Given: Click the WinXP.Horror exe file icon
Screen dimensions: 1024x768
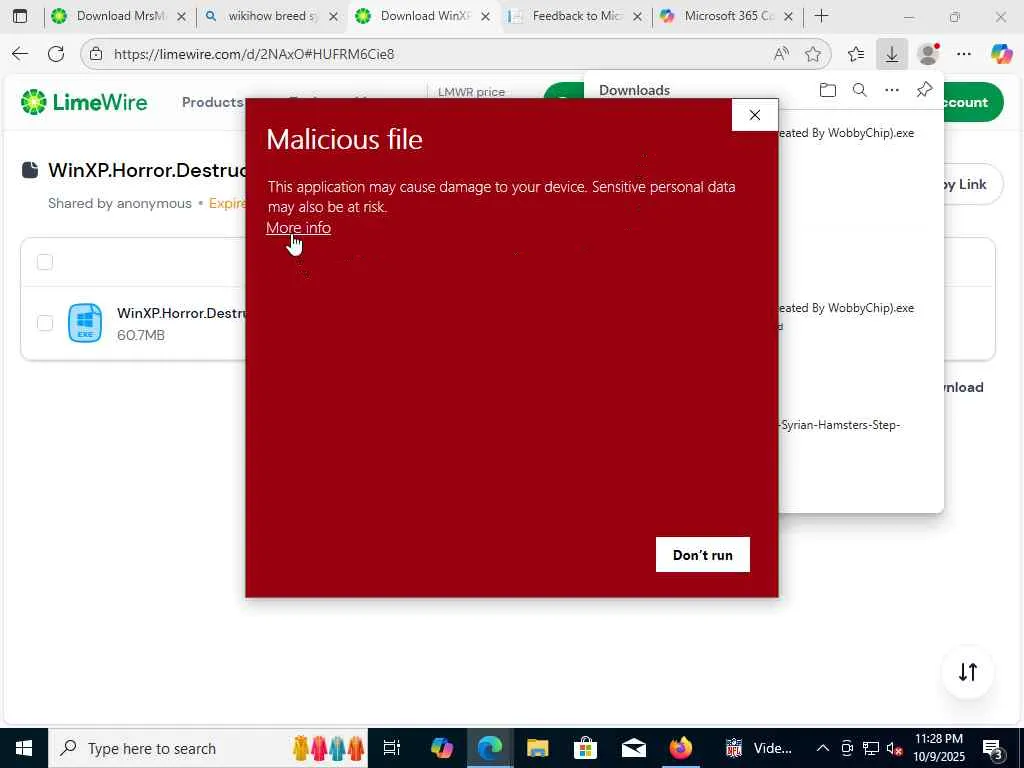Looking at the screenshot, I should click(85, 323).
